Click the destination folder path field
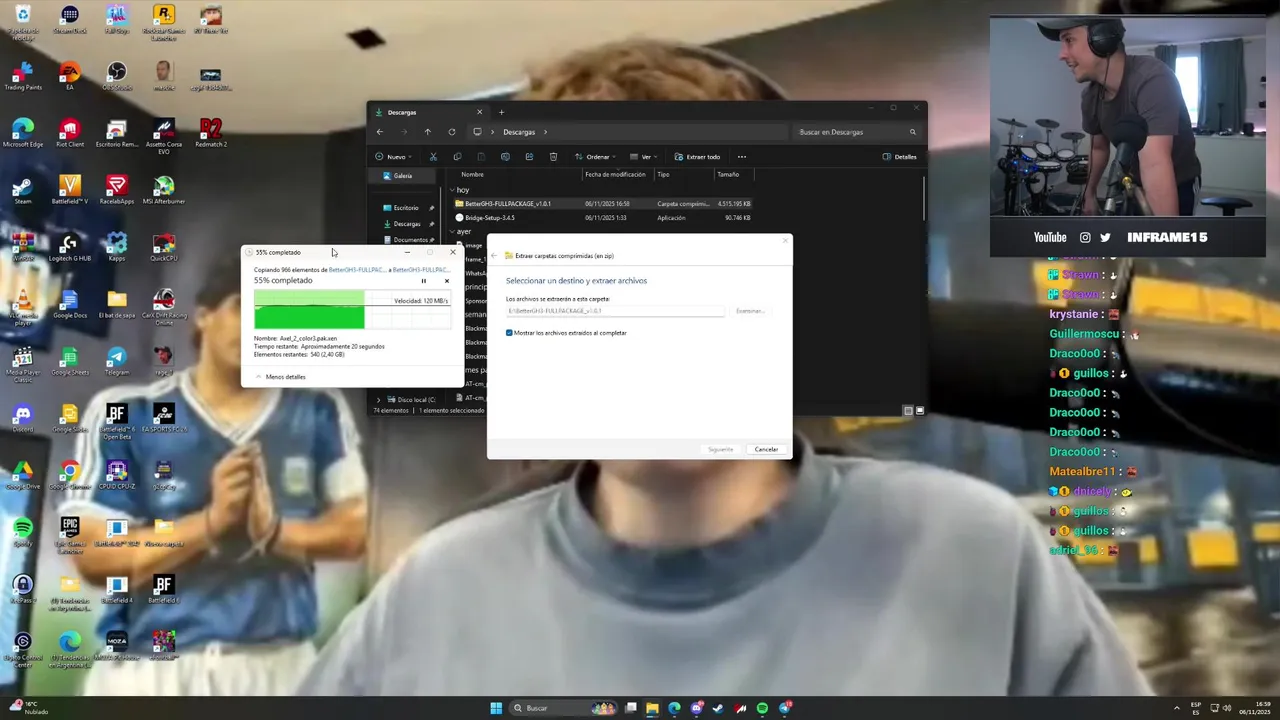This screenshot has height=720, width=1280. pyautogui.click(x=615, y=311)
